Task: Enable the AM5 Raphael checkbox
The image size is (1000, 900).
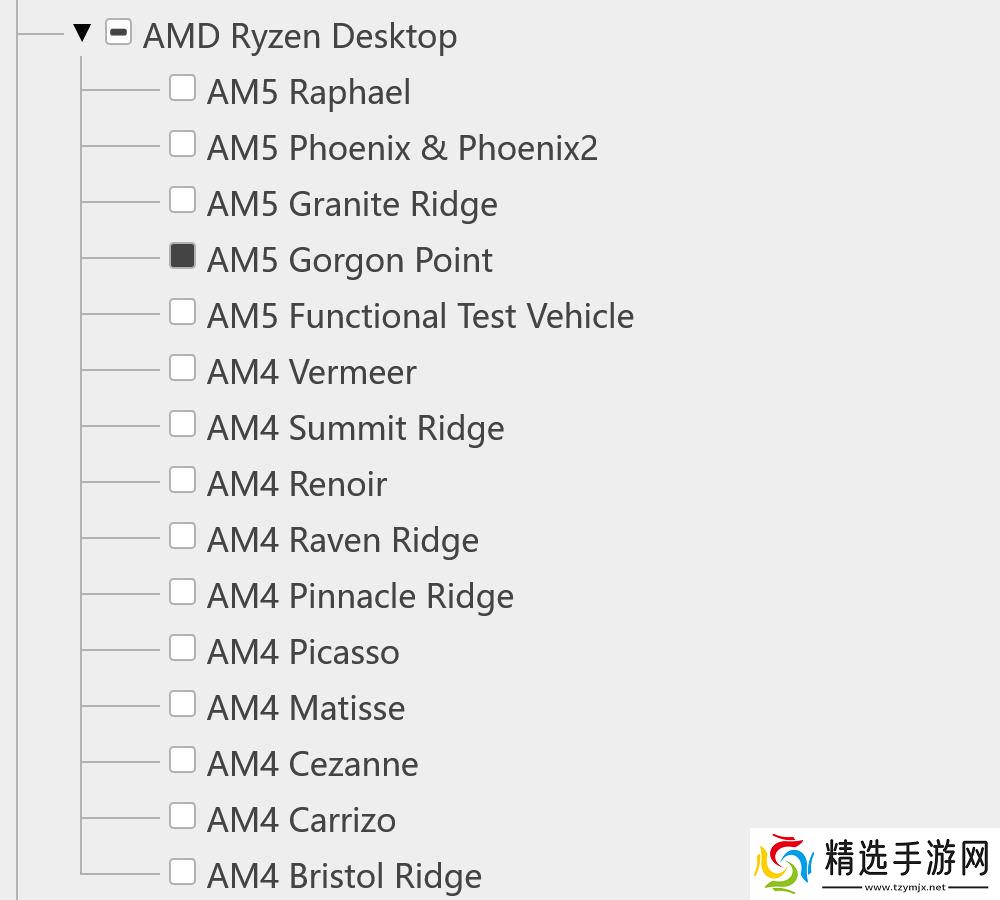Action: pyautogui.click(x=182, y=88)
